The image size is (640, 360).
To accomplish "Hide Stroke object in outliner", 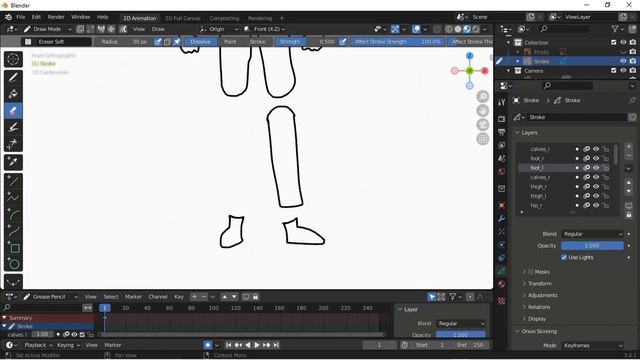I will coord(623,61).
